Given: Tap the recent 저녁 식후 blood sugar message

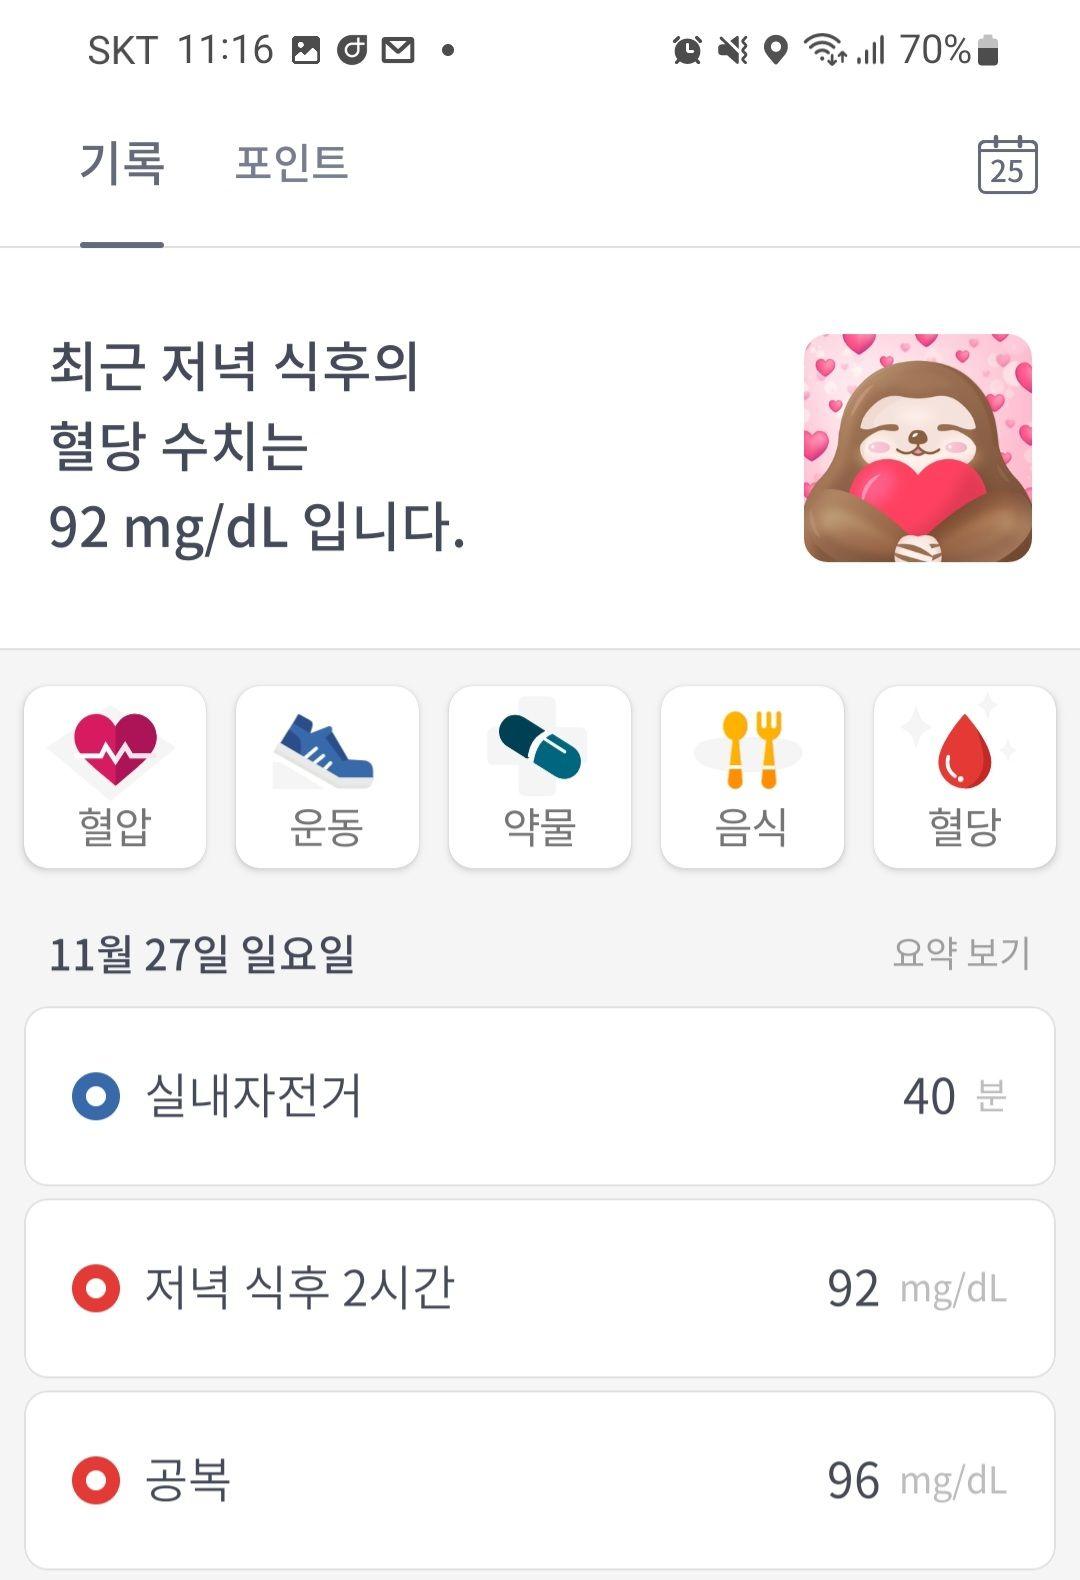Looking at the screenshot, I should (257, 446).
